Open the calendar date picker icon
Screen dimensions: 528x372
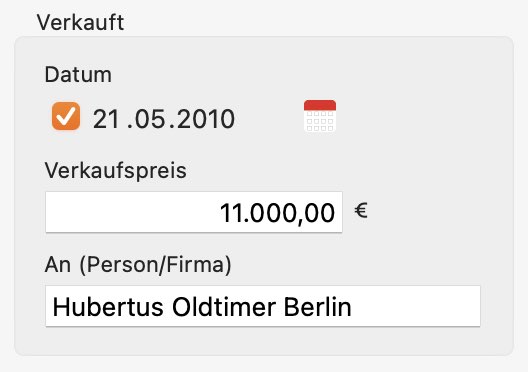(x=320, y=116)
